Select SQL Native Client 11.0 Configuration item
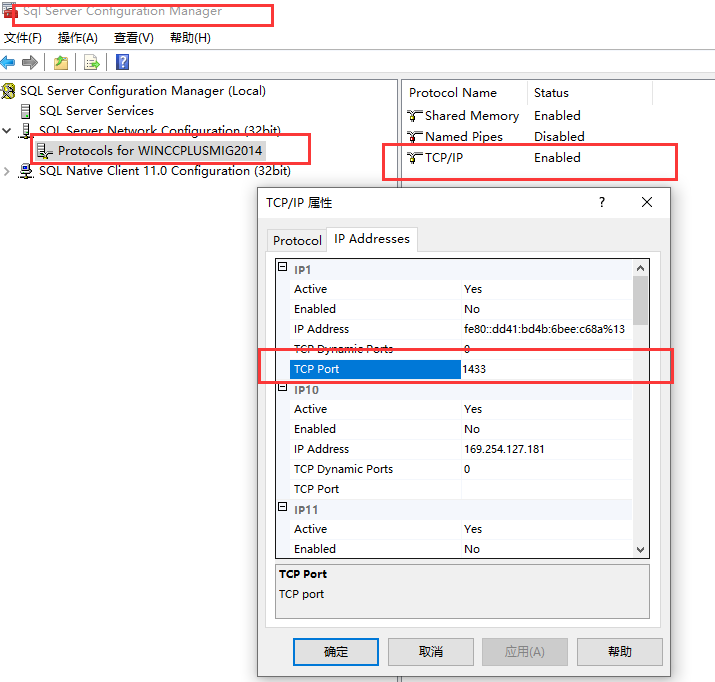This screenshot has width=715, height=682. [x=165, y=171]
